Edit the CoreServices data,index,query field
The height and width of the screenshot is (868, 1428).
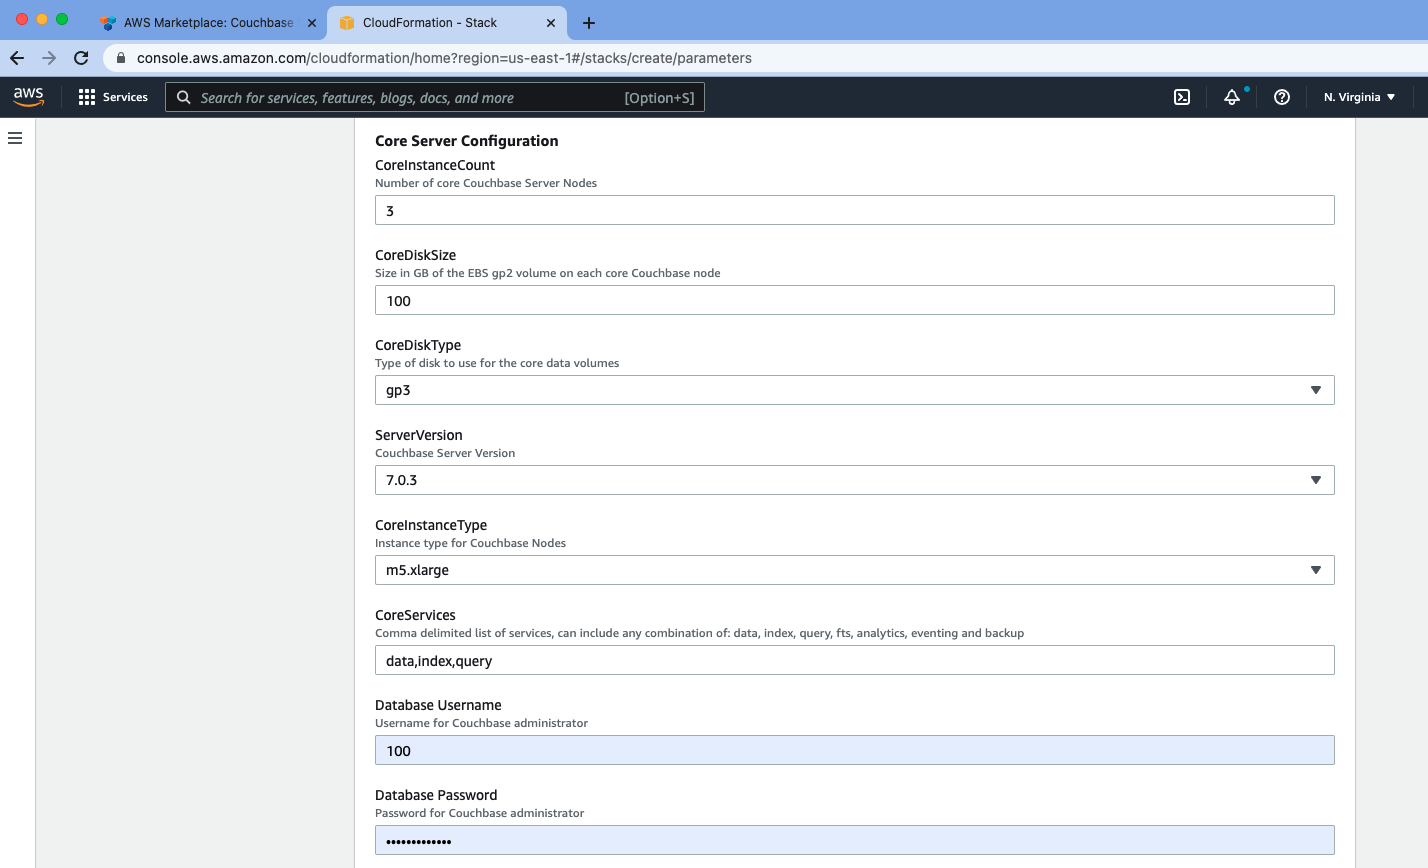pos(854,660)
